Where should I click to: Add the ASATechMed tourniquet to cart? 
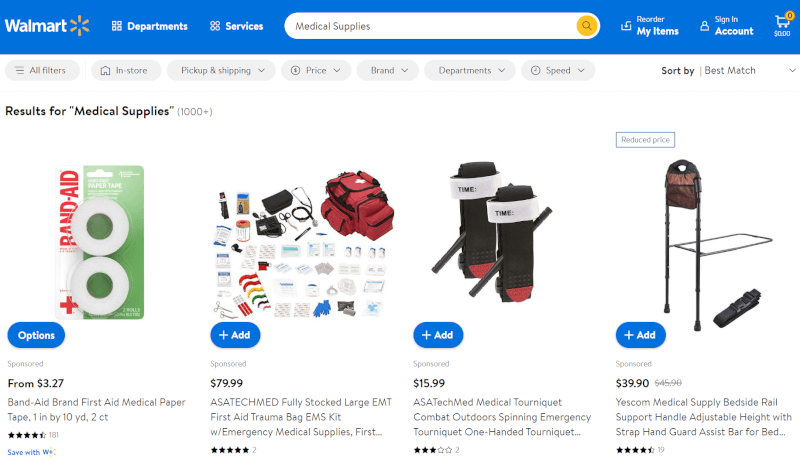coord(438,335)
